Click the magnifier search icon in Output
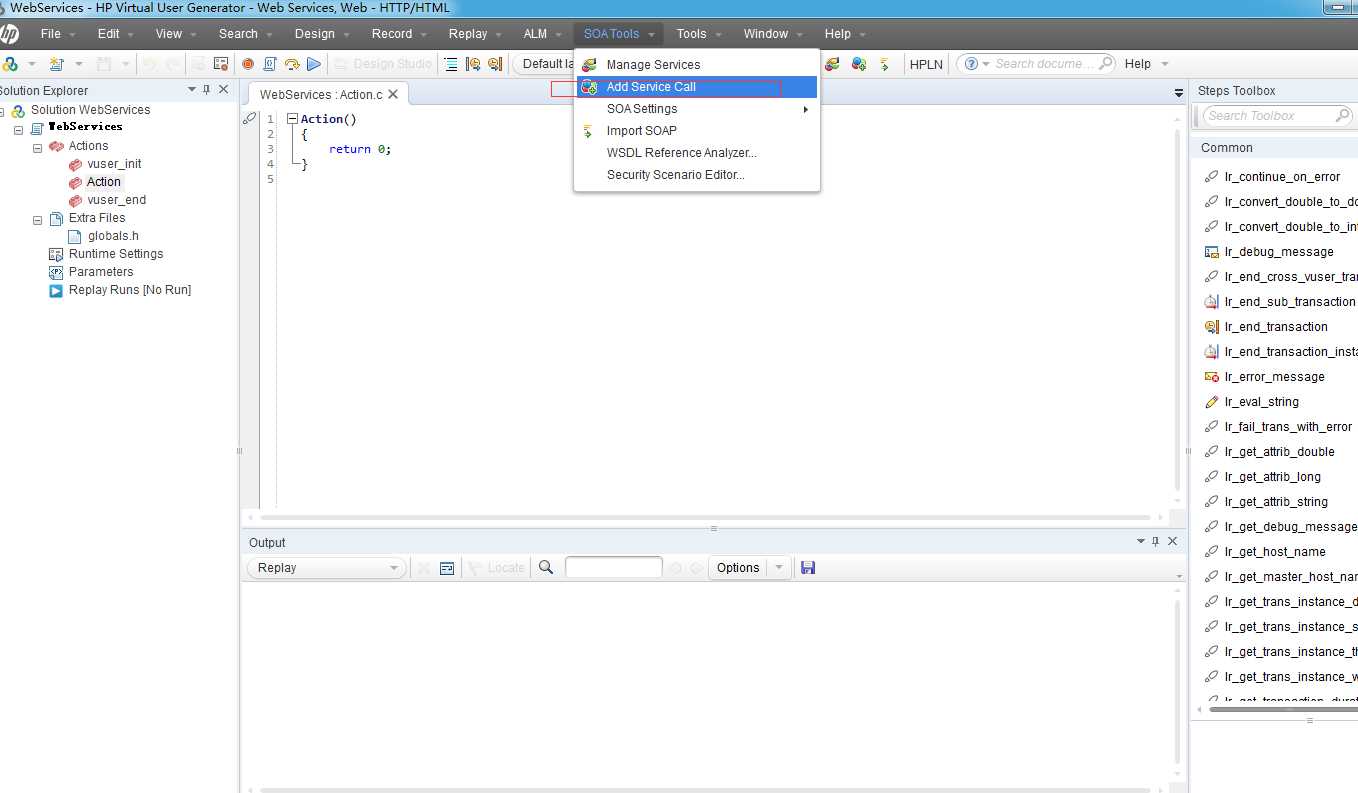 pyautogui.click(x=546, y=568)
